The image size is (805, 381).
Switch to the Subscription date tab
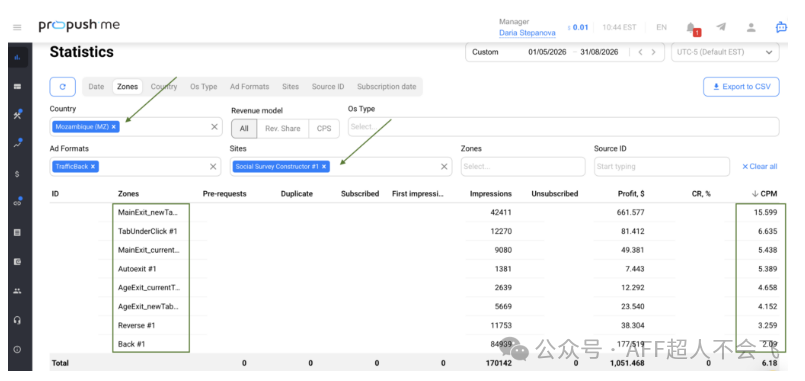pos(387,87)
